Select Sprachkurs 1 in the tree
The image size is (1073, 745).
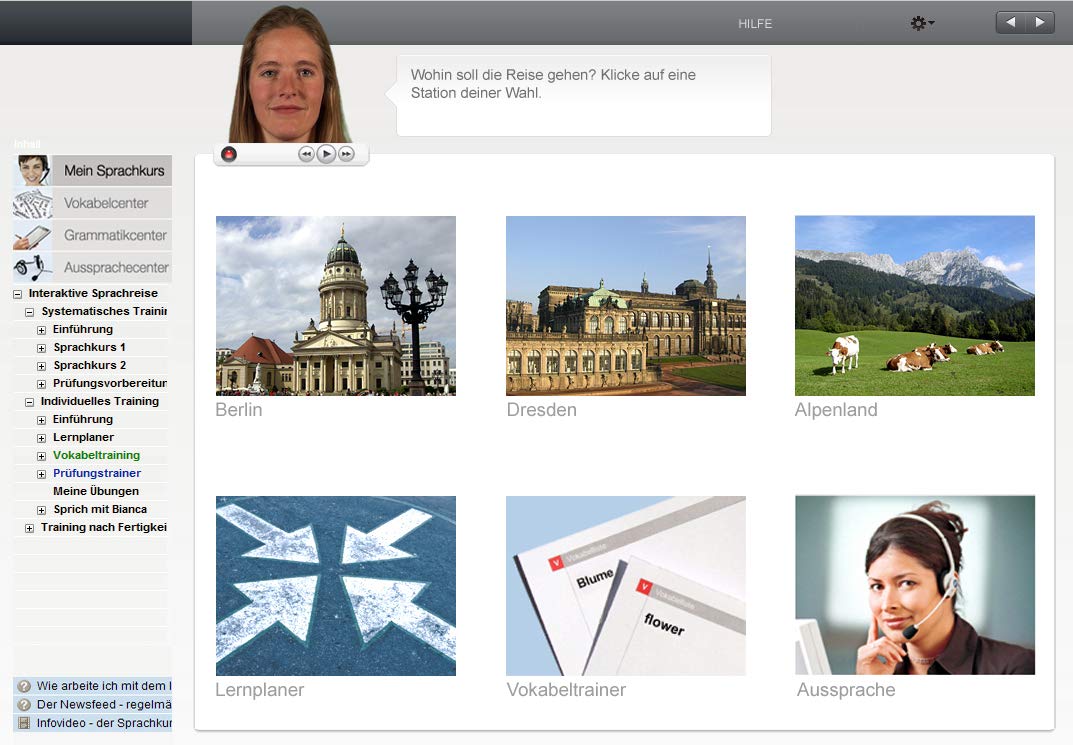tap(89, 347)
